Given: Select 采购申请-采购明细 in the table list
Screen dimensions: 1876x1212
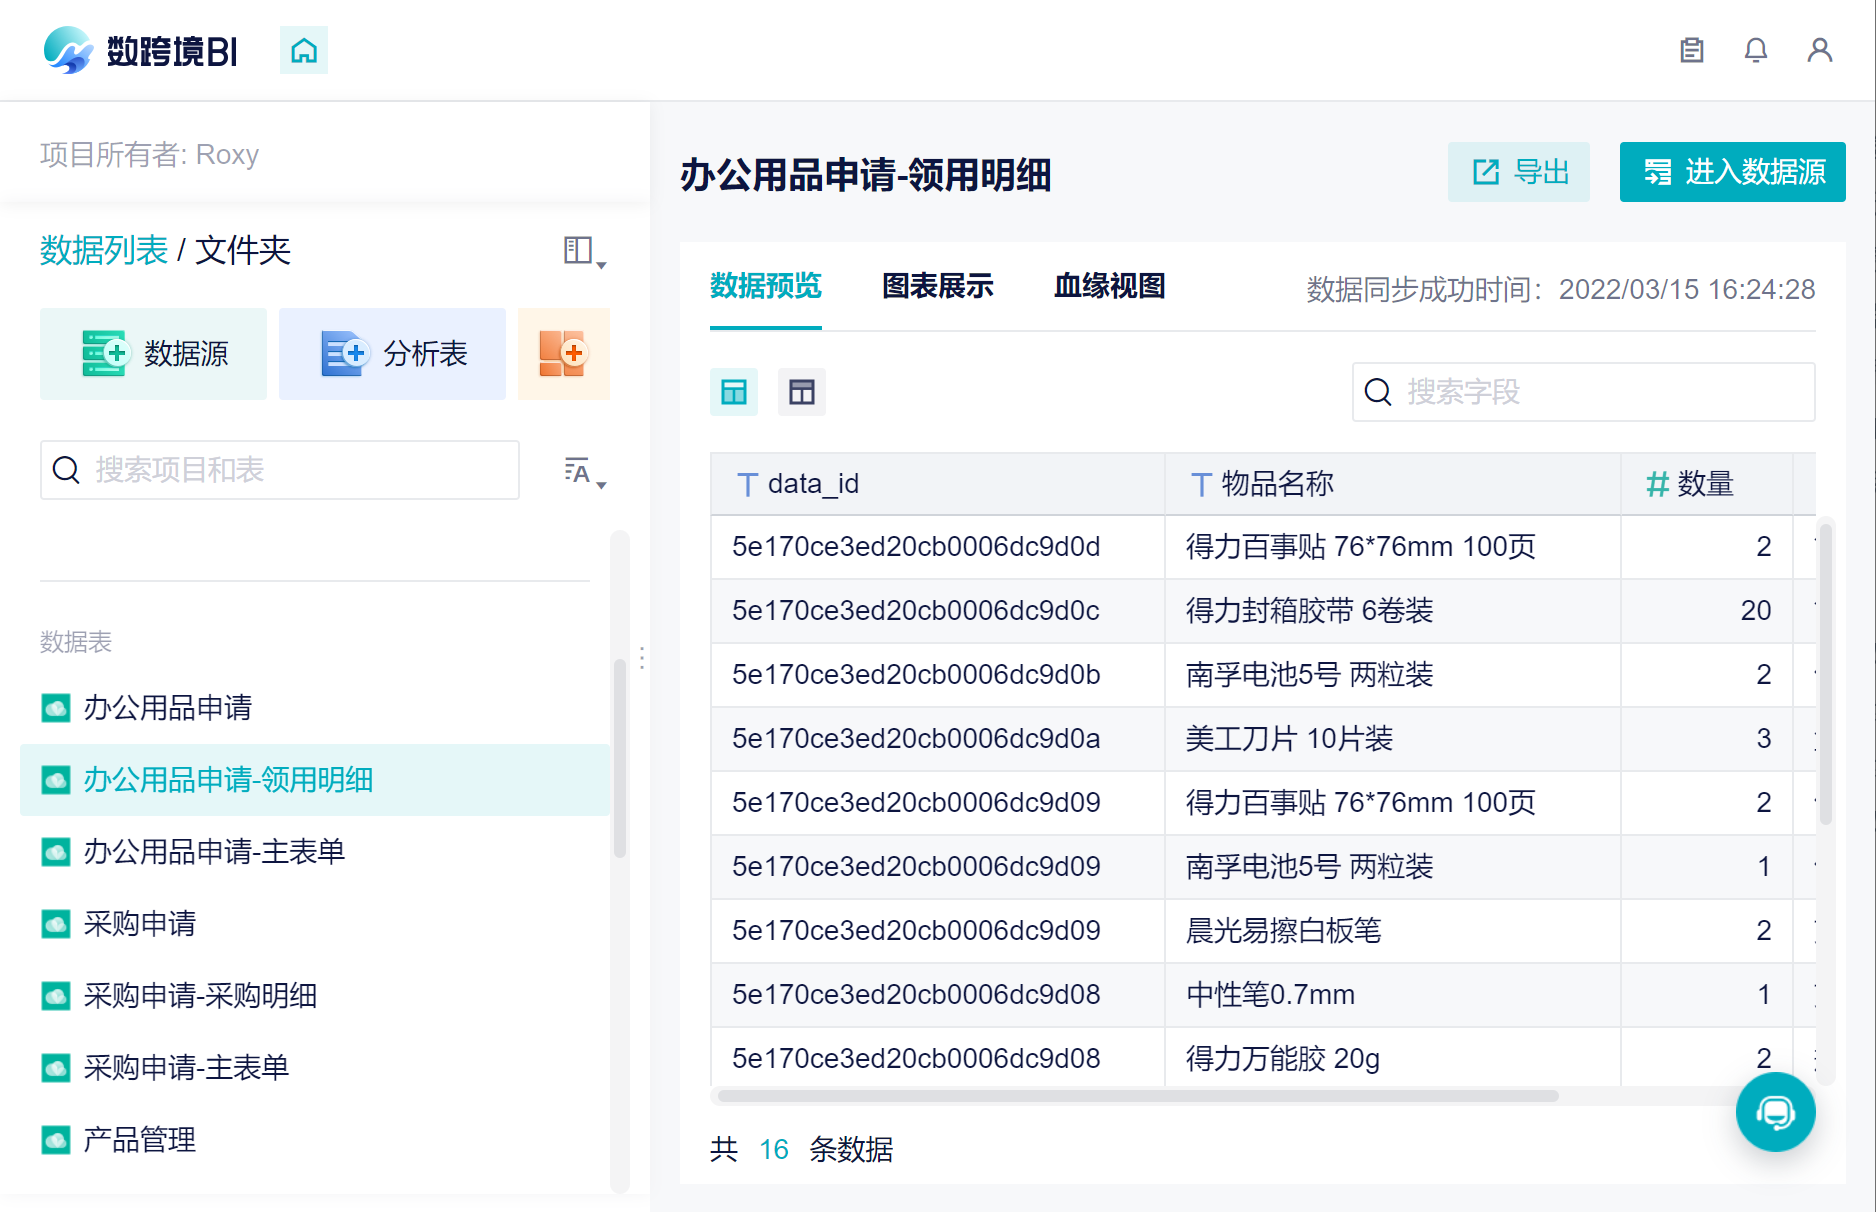Looking at the screenshot, I should coord(200,996).
